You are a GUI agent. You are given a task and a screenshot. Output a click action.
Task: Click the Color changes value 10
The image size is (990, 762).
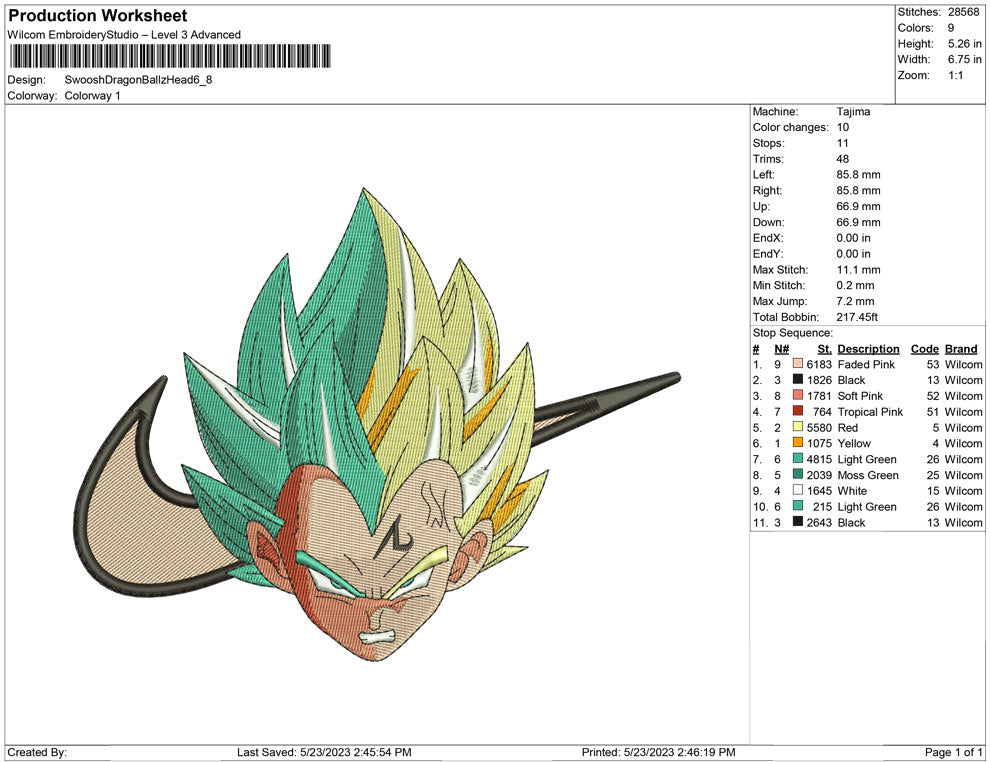843,128
